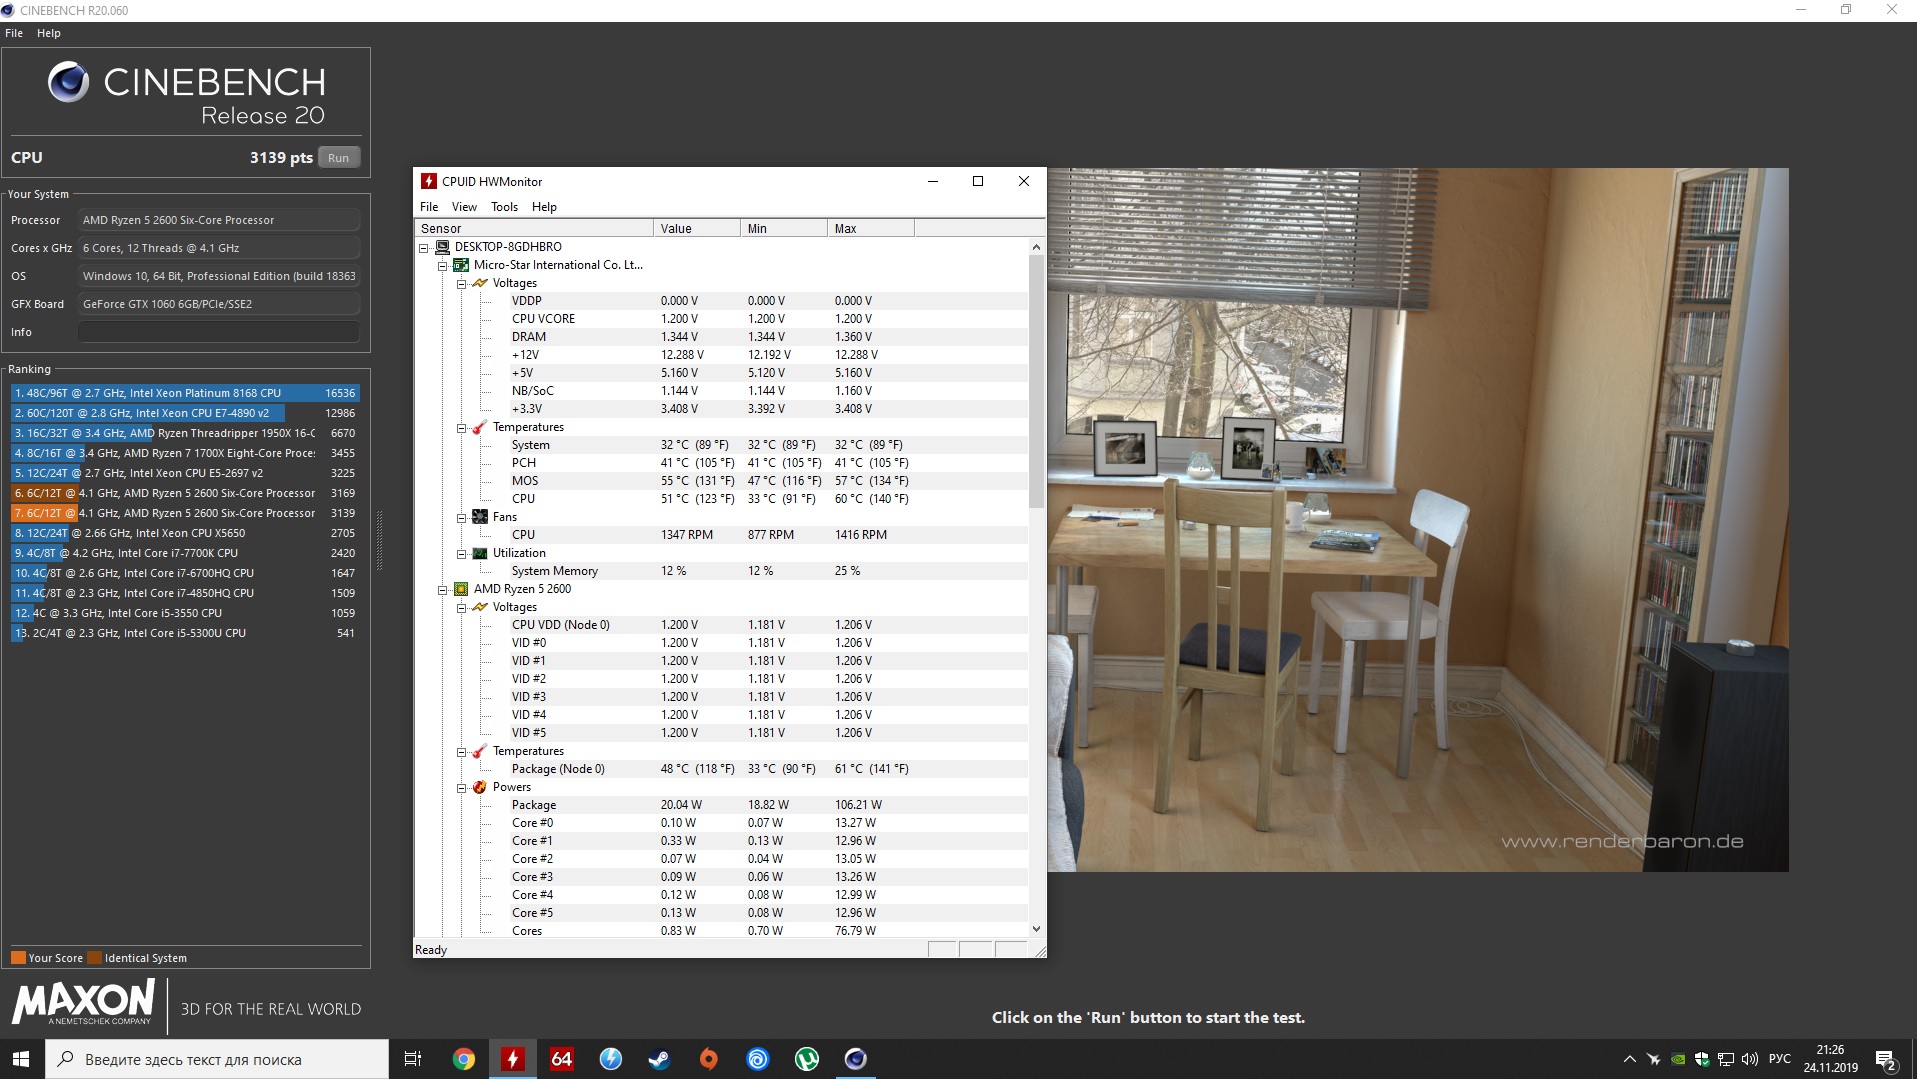This screenshot has width=1917, height=1079.
Task: Show hidden system tray icons
Action: coord(1629,1059)
